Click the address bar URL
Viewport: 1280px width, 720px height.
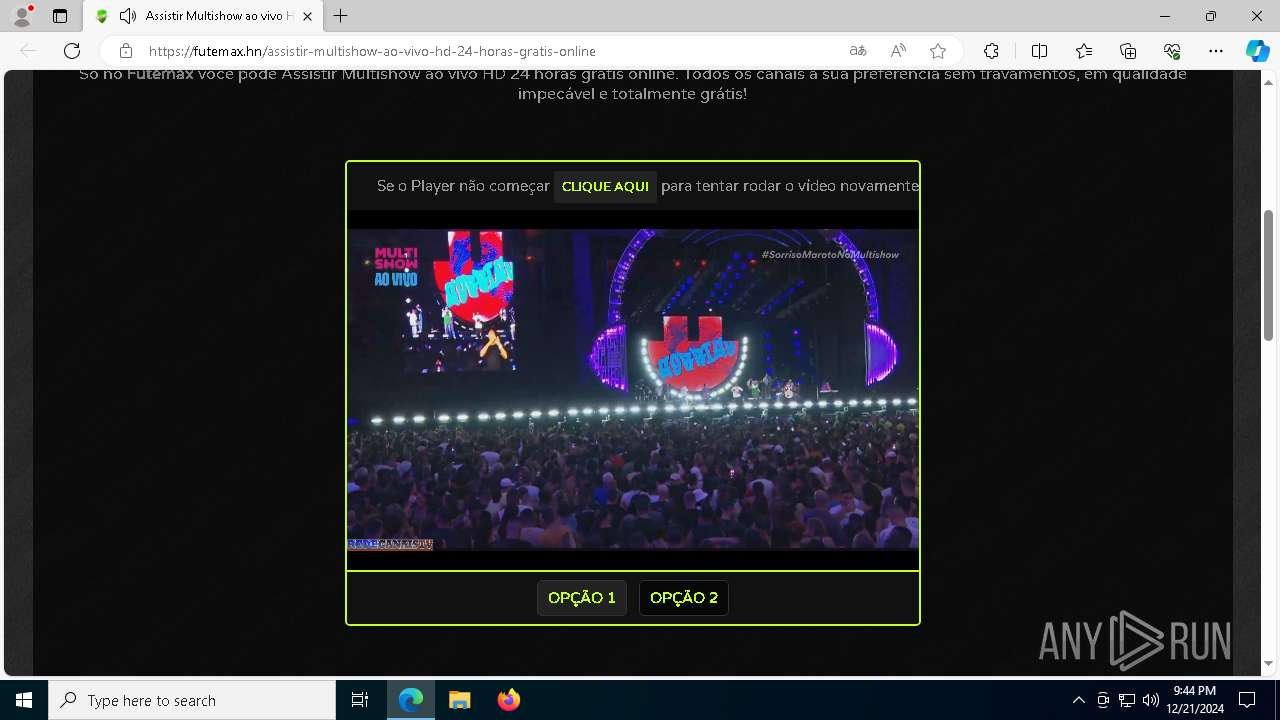click(372, 51)
